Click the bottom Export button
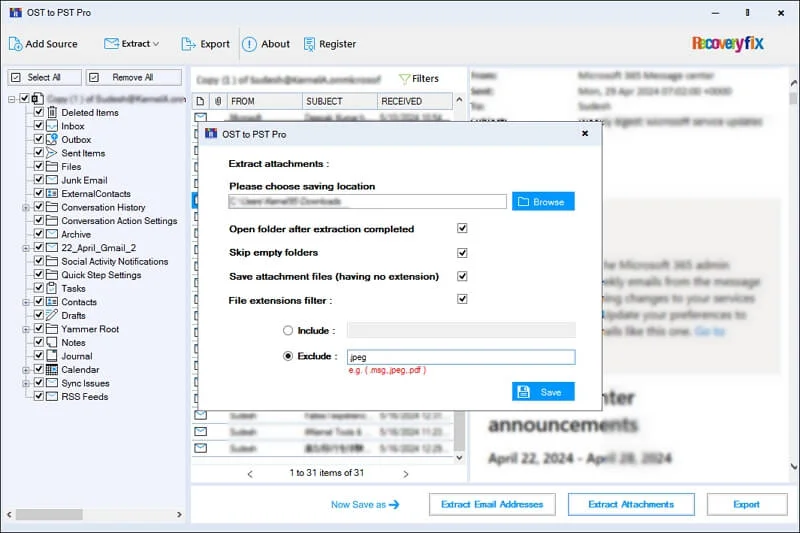The height and width of the screenshot is (533, 800). 746,504
